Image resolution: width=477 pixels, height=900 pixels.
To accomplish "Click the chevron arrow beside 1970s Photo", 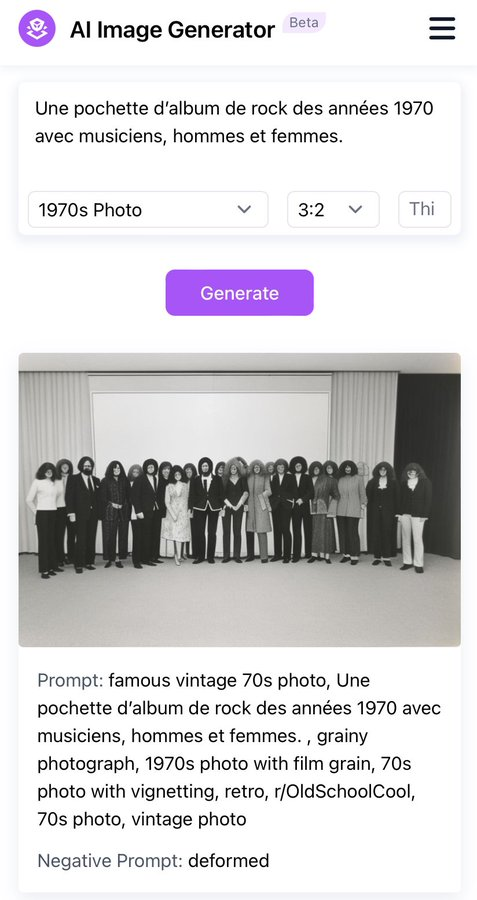I will point(245,210).
